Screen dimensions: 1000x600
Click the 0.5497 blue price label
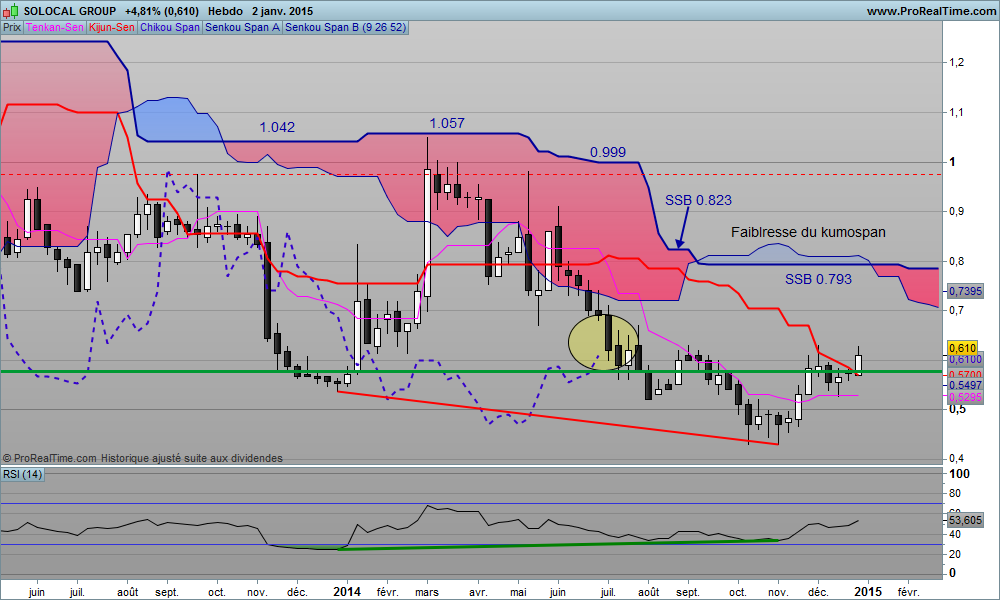point(966,385)
